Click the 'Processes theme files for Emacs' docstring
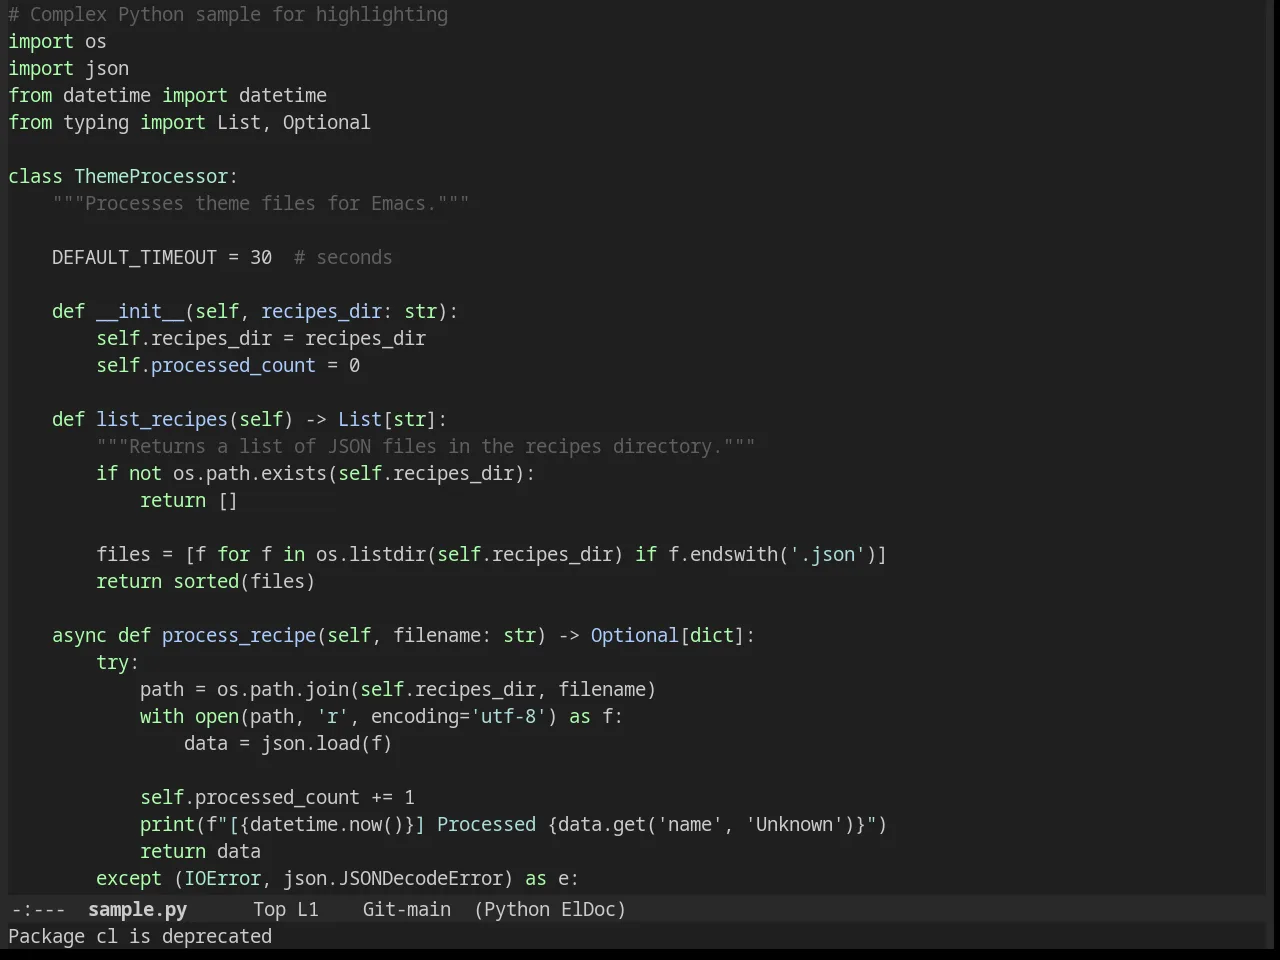This screenshot has height=960, width=1280. pos(260,204)
